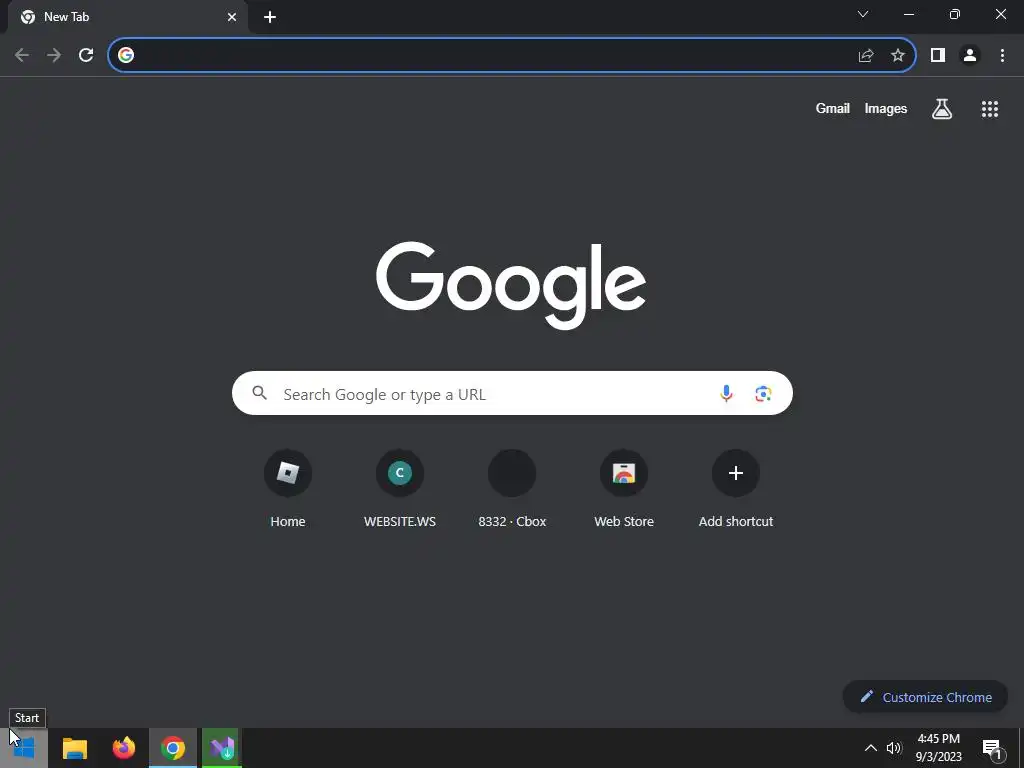Screen dimensions: 1024x768
Task: Open Visual Studio Installer in taskbar
Action: tap(222, 748)
